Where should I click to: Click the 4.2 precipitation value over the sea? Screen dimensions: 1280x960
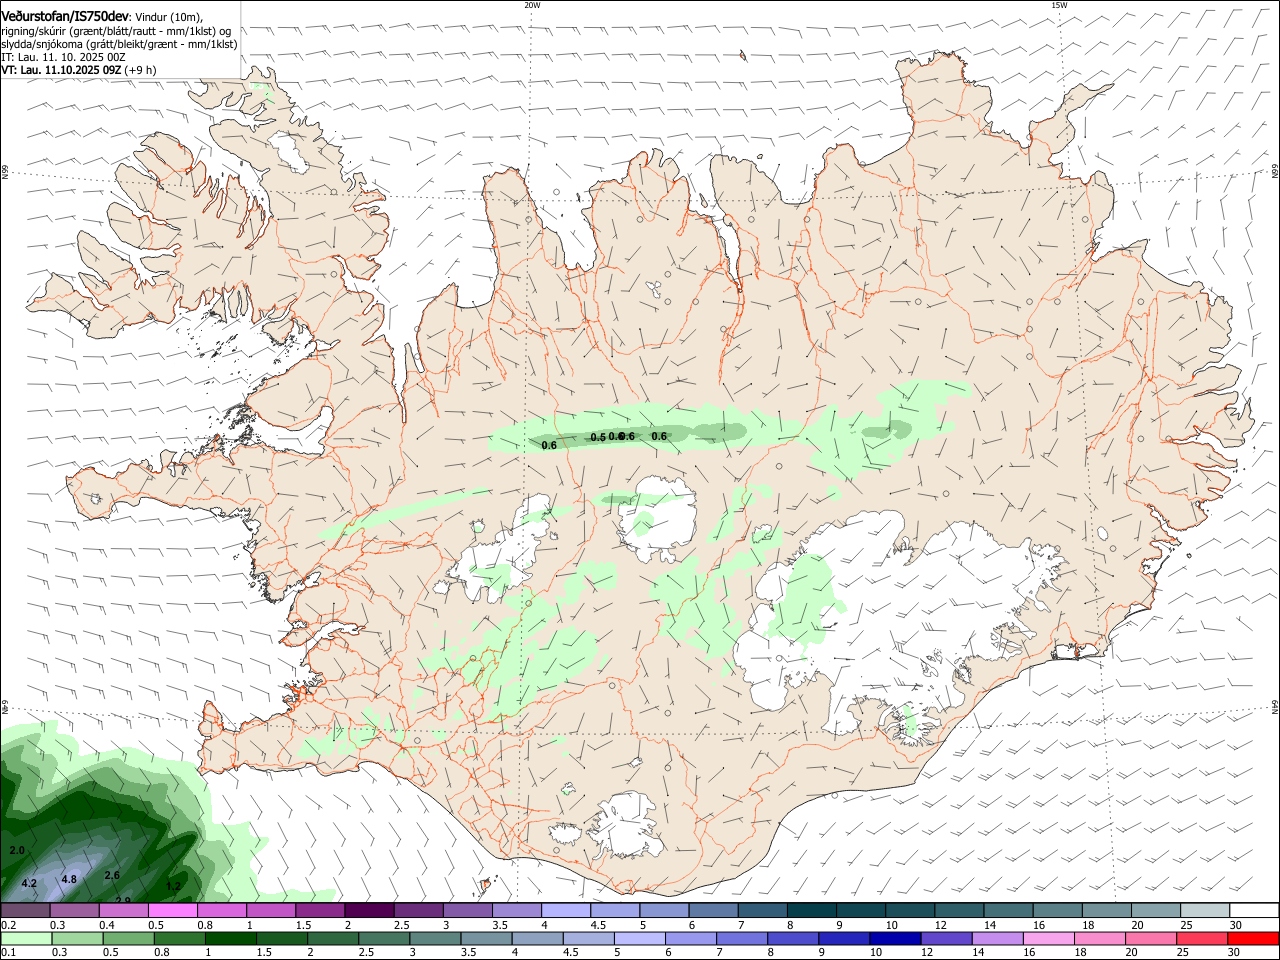point(29,883)
